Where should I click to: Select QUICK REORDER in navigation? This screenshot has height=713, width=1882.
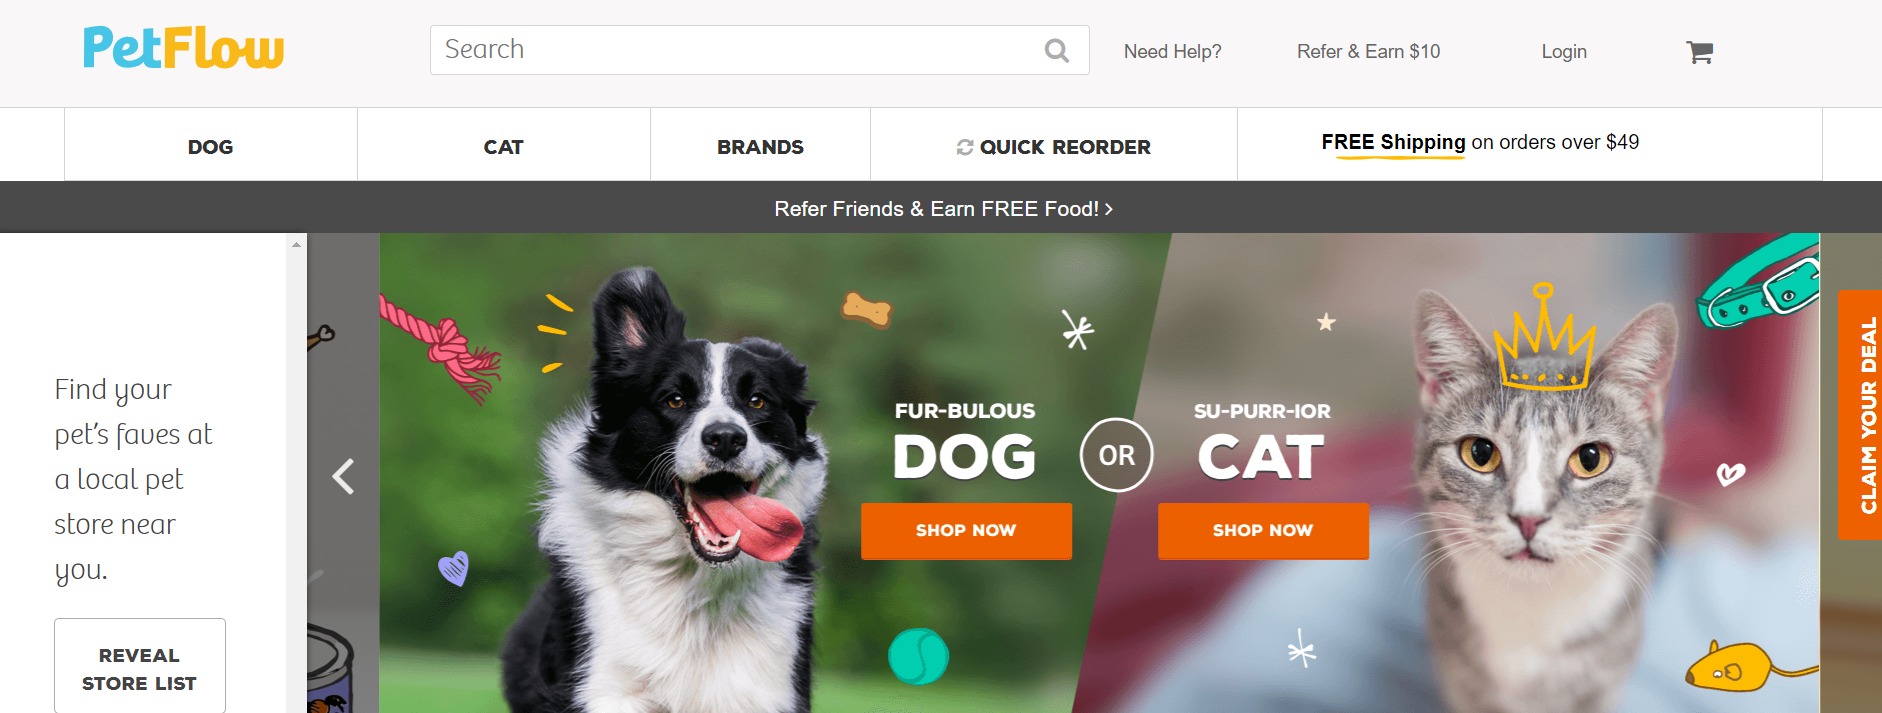click(x=1054, y=146)
